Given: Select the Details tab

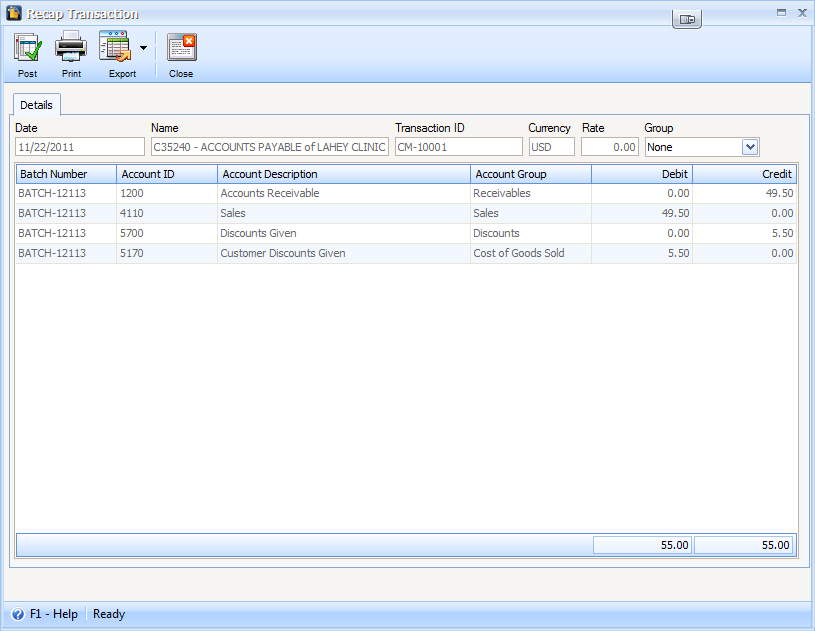Looking at the screenshot, I should tap(36, 105).
